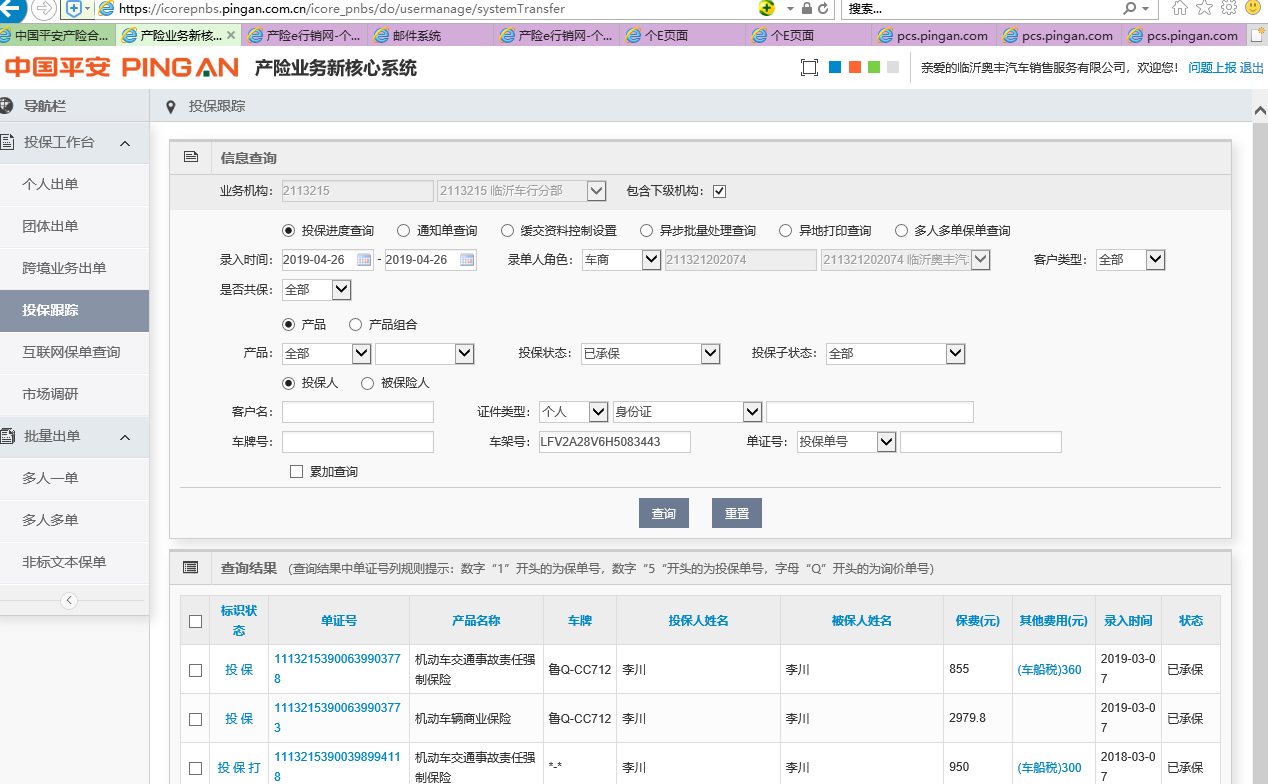This screenshot has width=1268, height=784.
Task: Collapse the 投保工作台 sidebar section
Action: 125,143
